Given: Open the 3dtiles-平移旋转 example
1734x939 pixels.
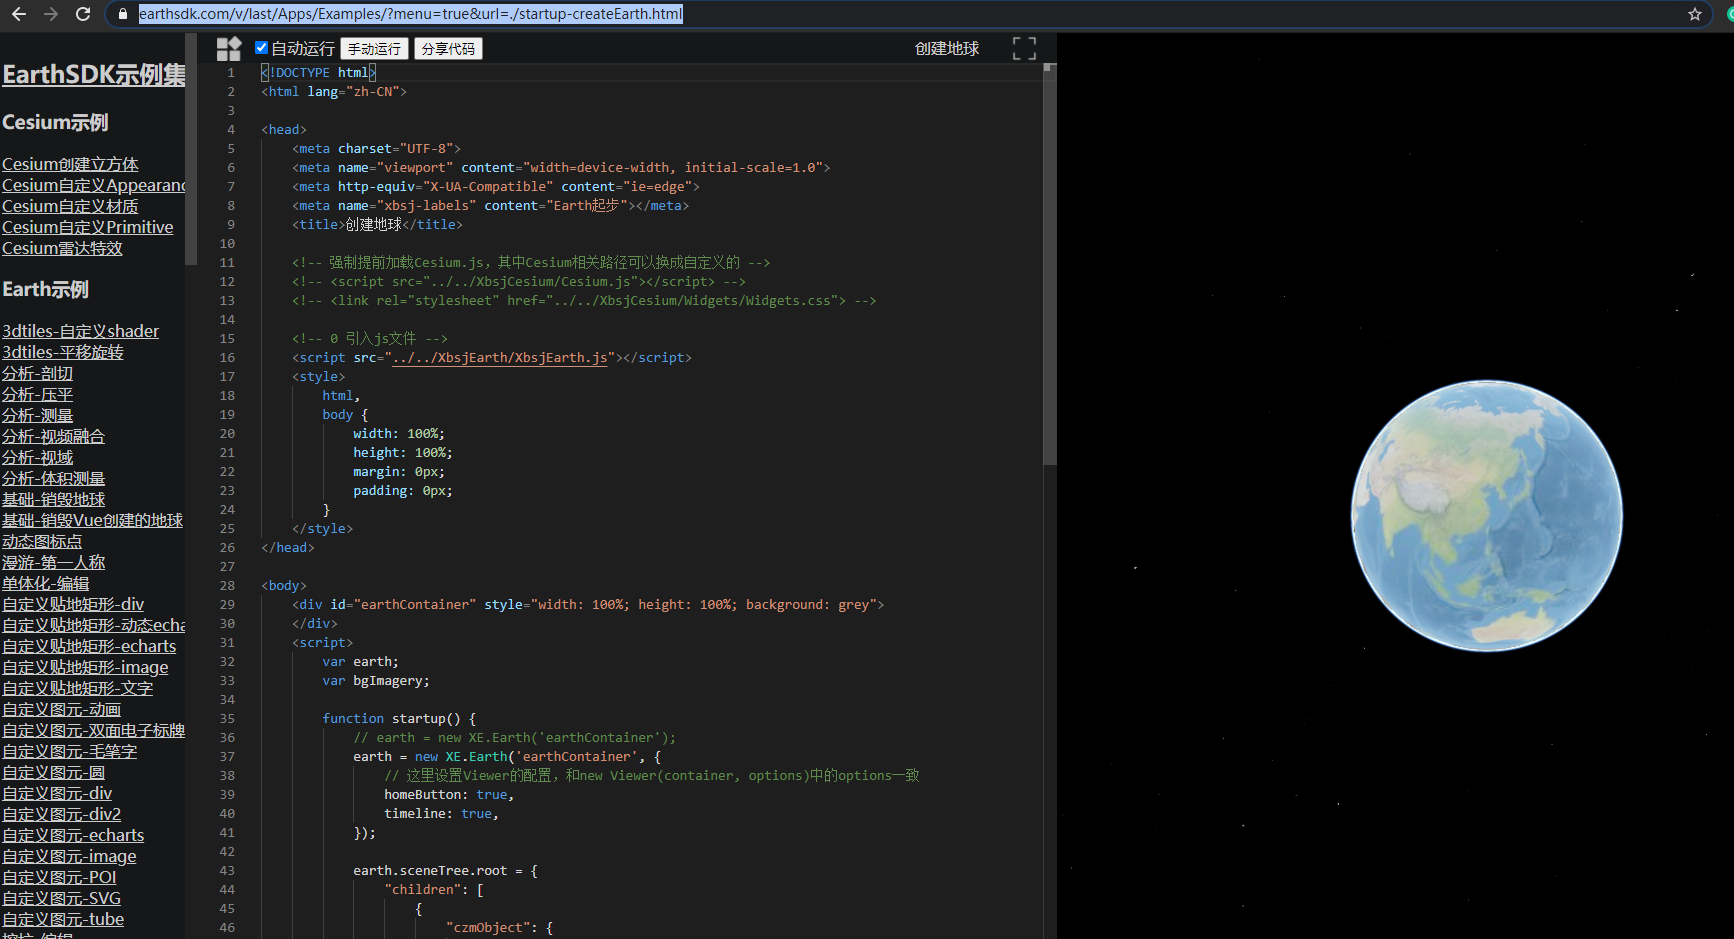Looking at the screenshot, I should pyautogui.click(x=63, y=352).
